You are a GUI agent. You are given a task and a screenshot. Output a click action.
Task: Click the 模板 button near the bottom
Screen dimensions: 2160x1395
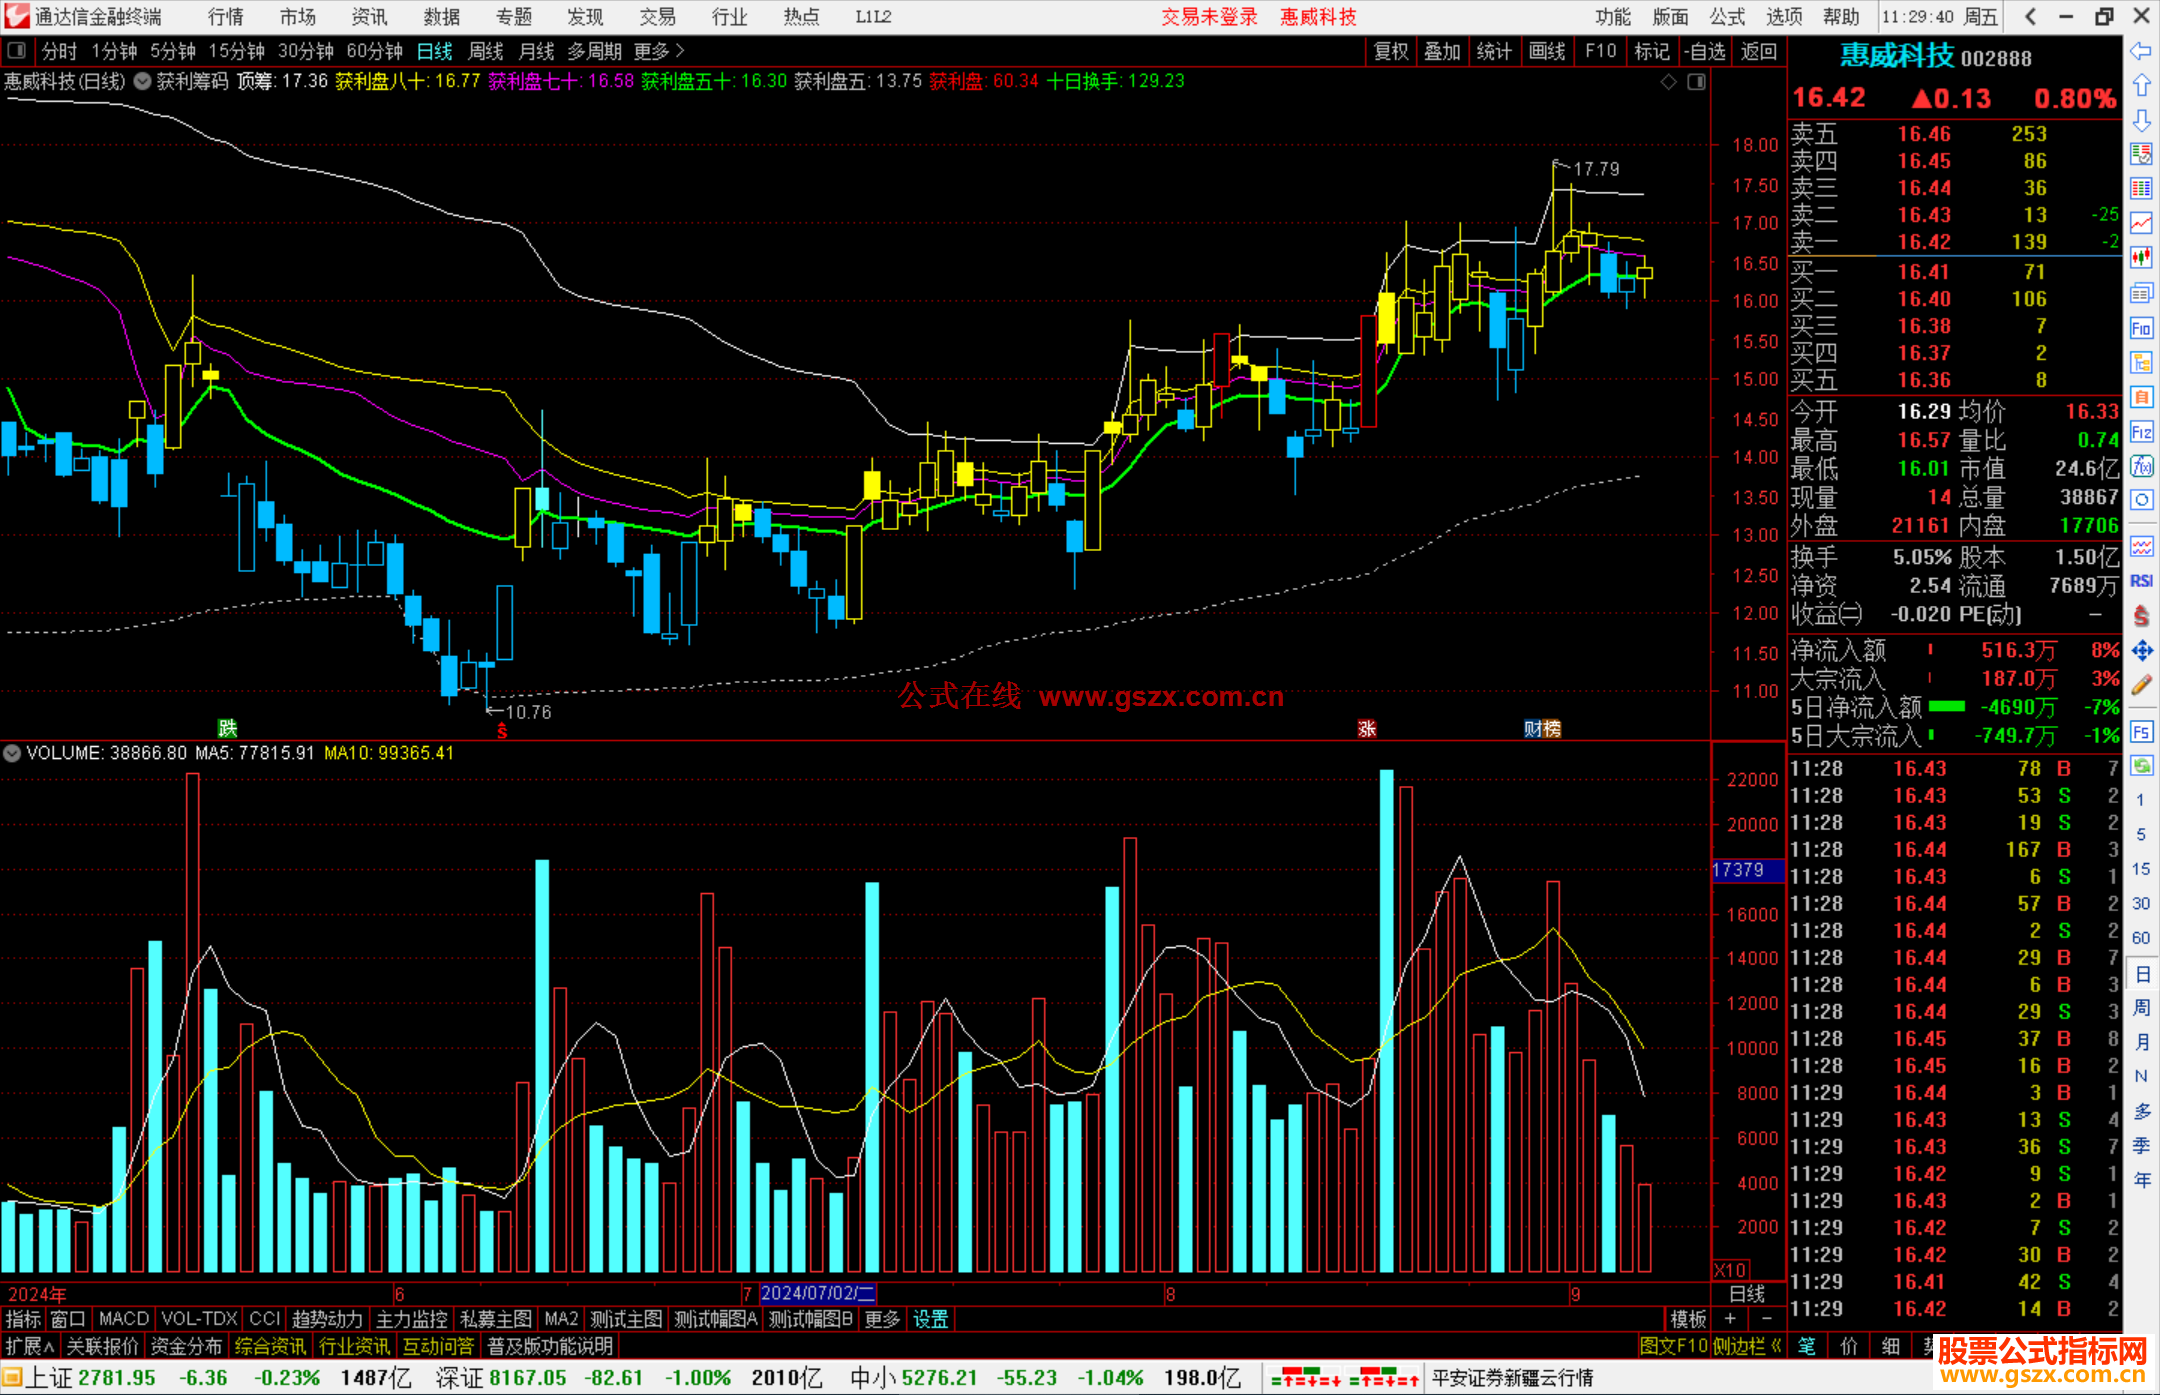1688,1319
